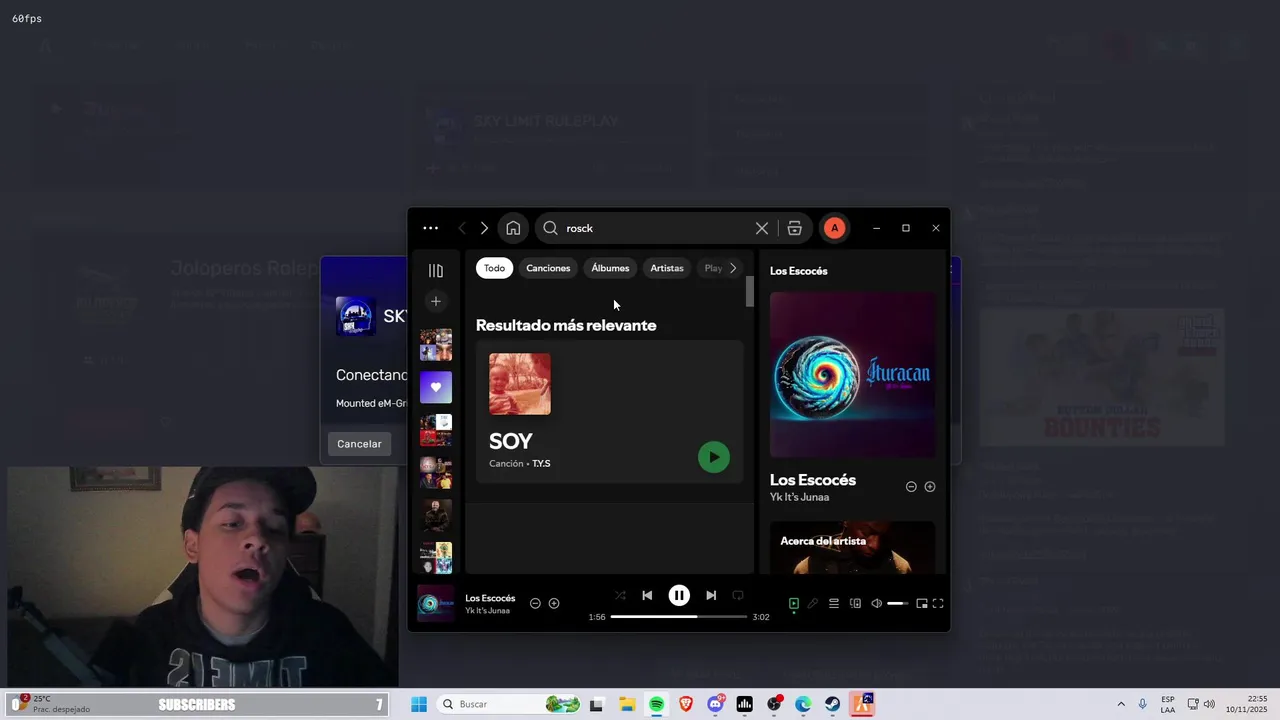Open Yk It's Junaa link in the right panel
This screenshot has height=720, width=1280.
click(x=799, y=497)
